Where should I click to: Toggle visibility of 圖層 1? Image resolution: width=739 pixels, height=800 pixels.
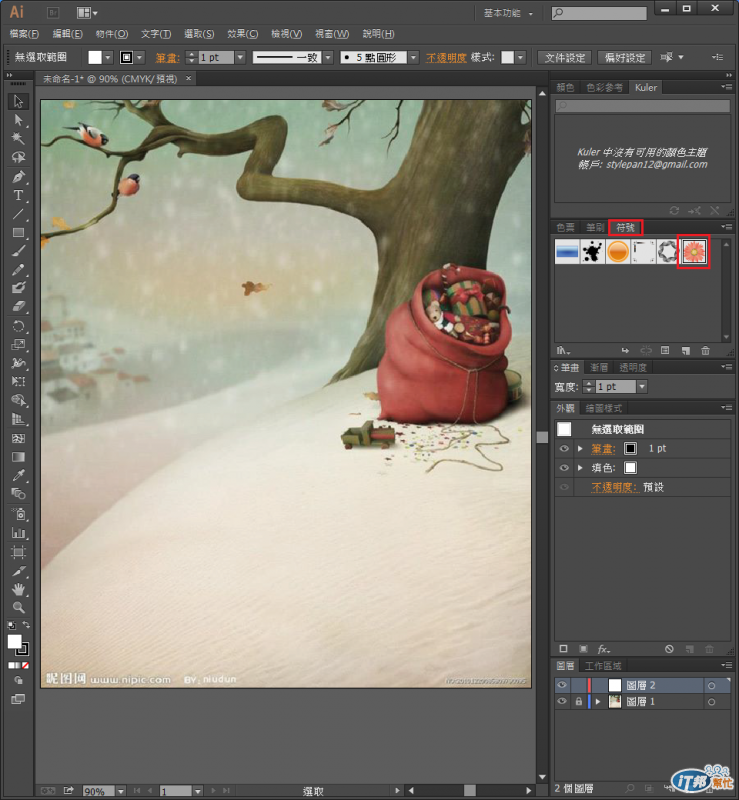click(x=562, y=702)
